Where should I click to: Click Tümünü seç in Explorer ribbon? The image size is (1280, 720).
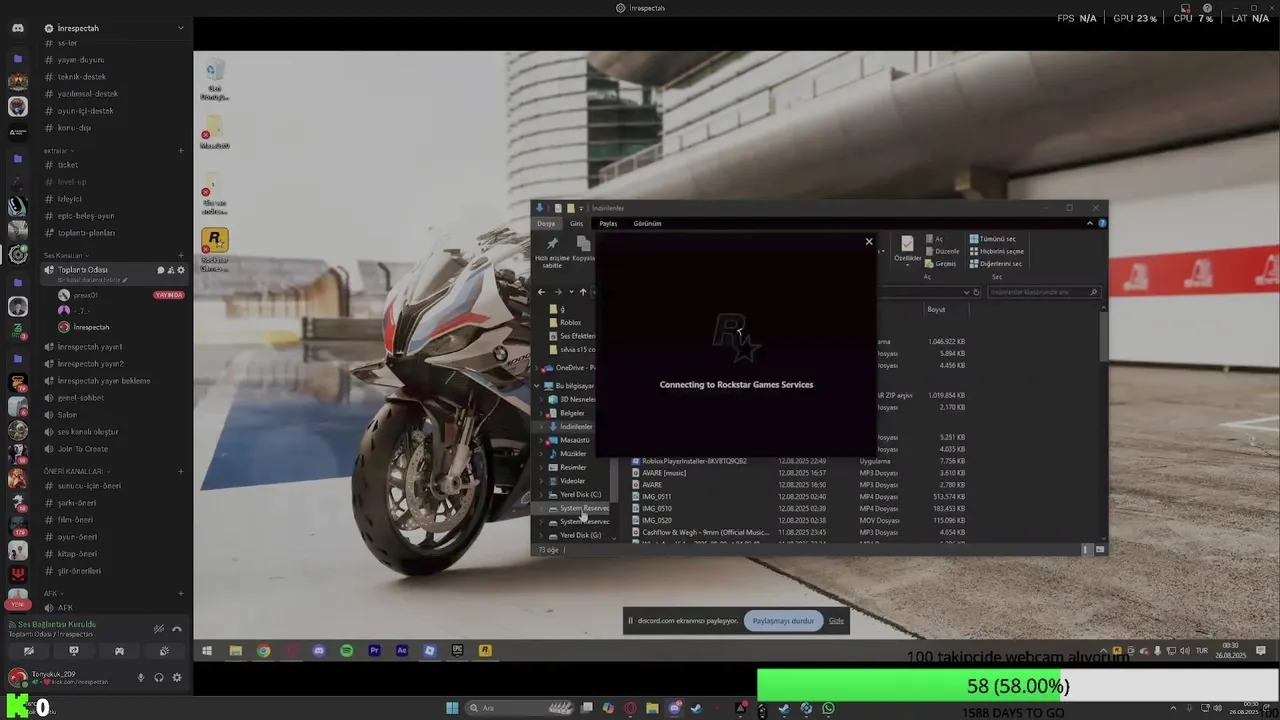pos(993,239)
